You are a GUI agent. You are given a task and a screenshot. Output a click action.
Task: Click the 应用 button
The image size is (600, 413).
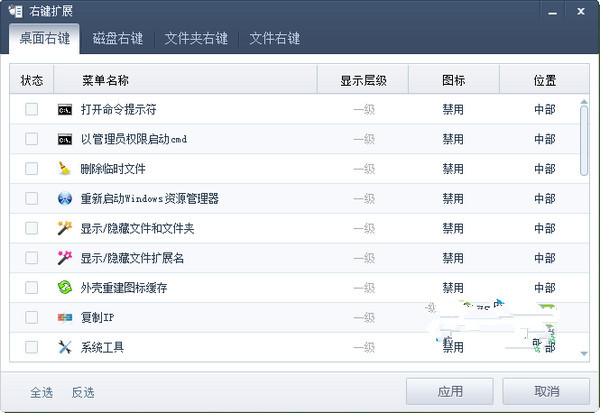(450, 392)
